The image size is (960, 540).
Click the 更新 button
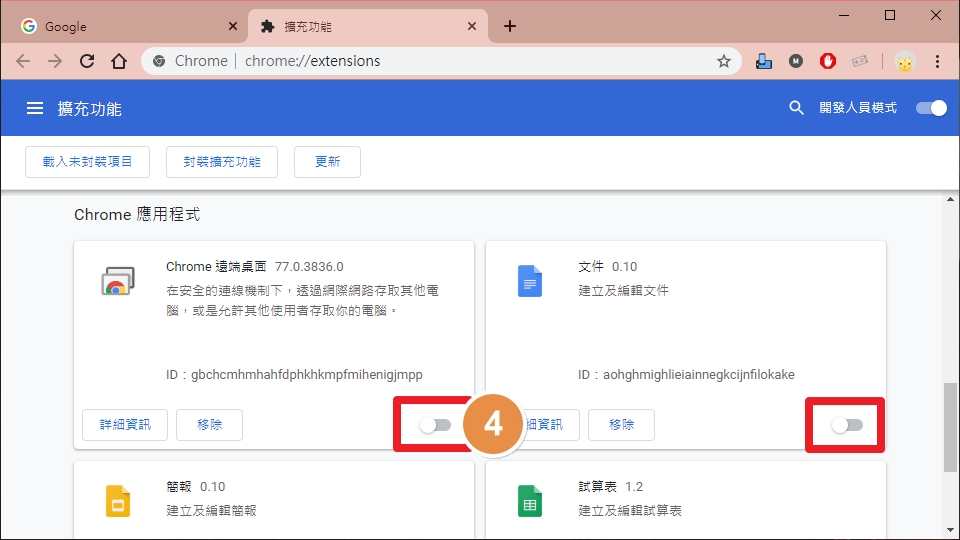[x=327, y=162]
